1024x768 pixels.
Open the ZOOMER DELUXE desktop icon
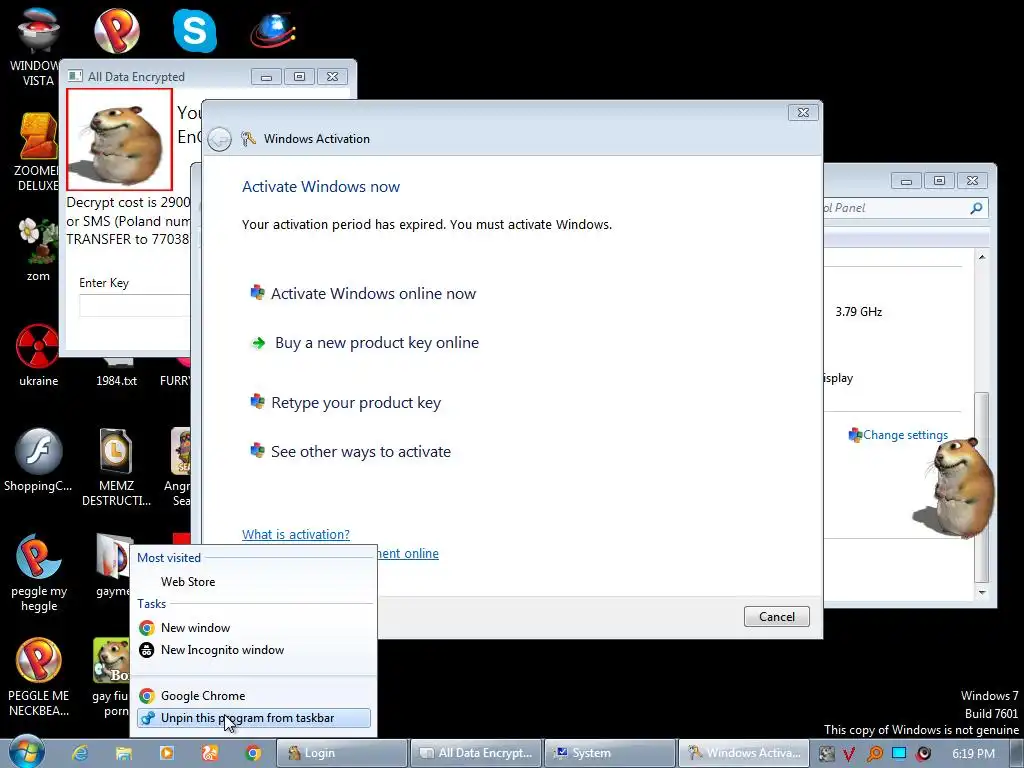[38, 152]
